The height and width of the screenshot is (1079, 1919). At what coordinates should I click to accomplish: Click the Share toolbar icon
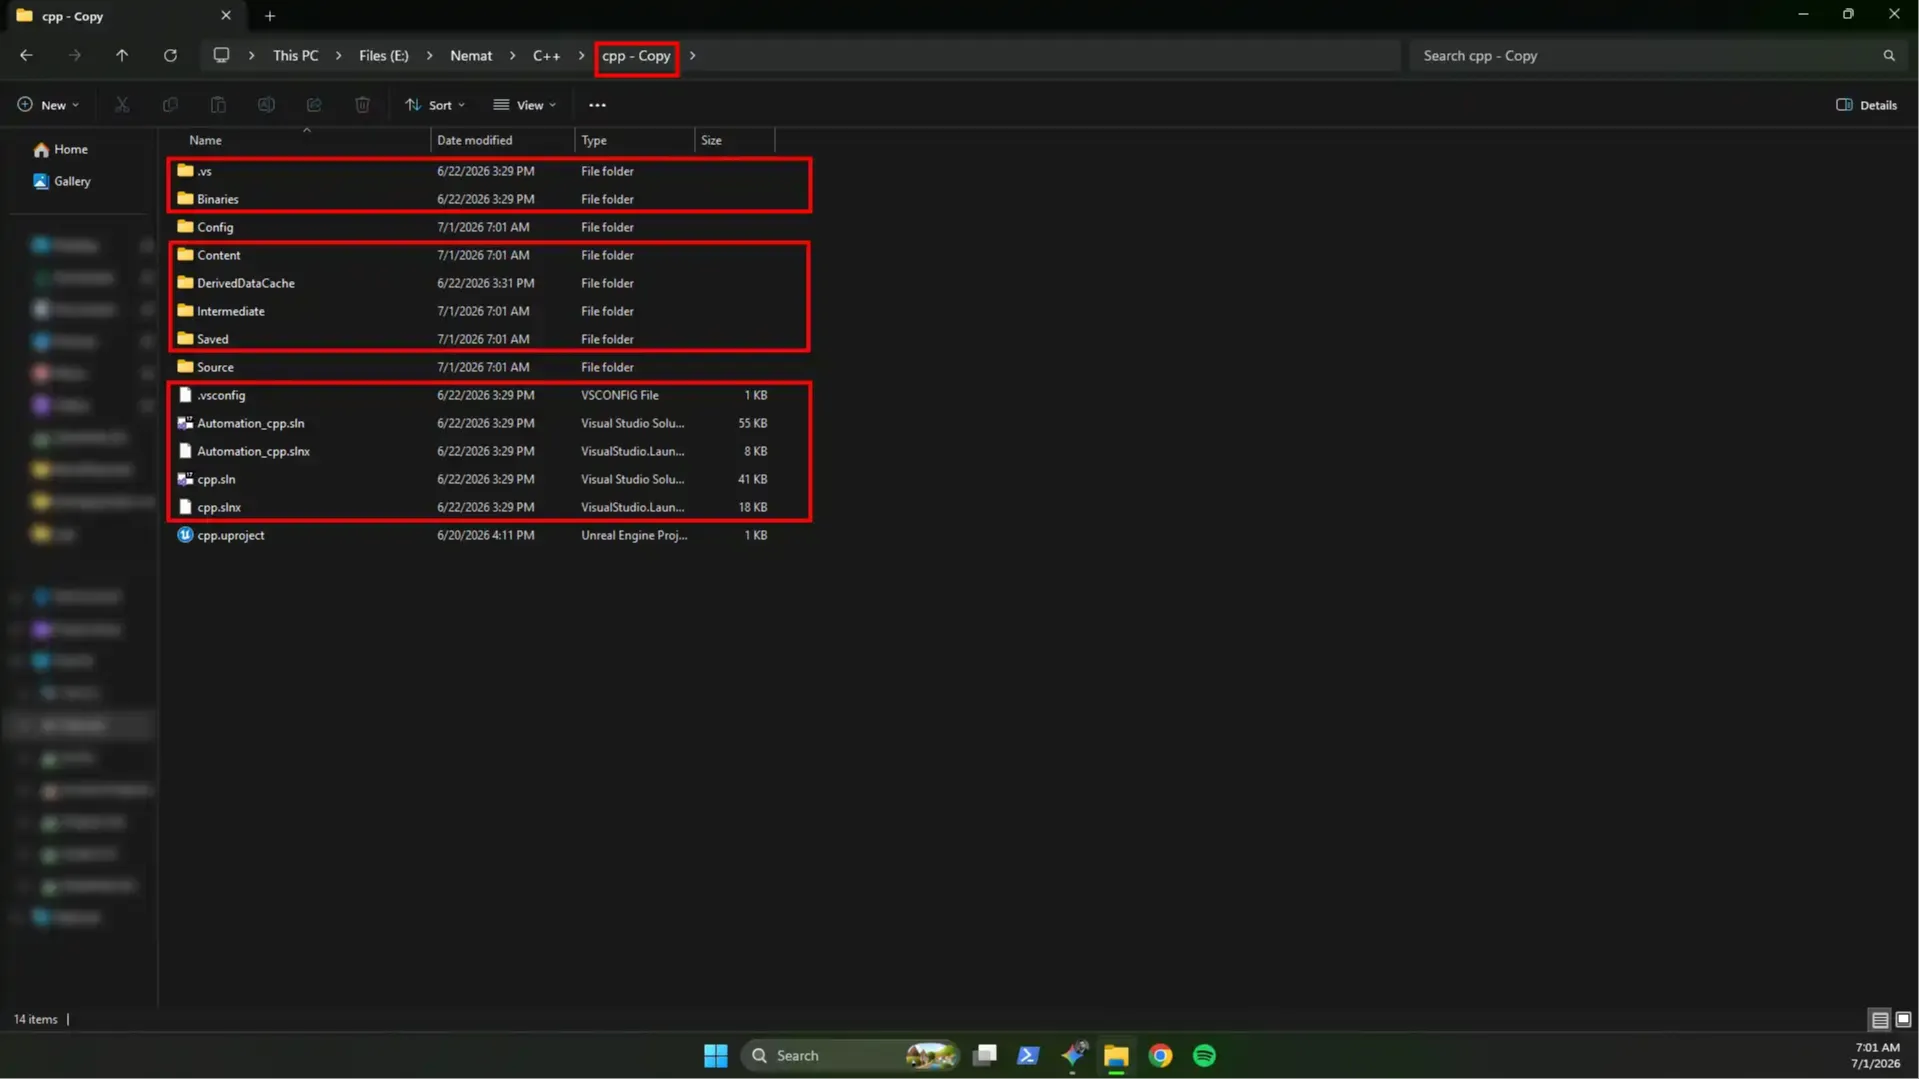click(314, 105)
